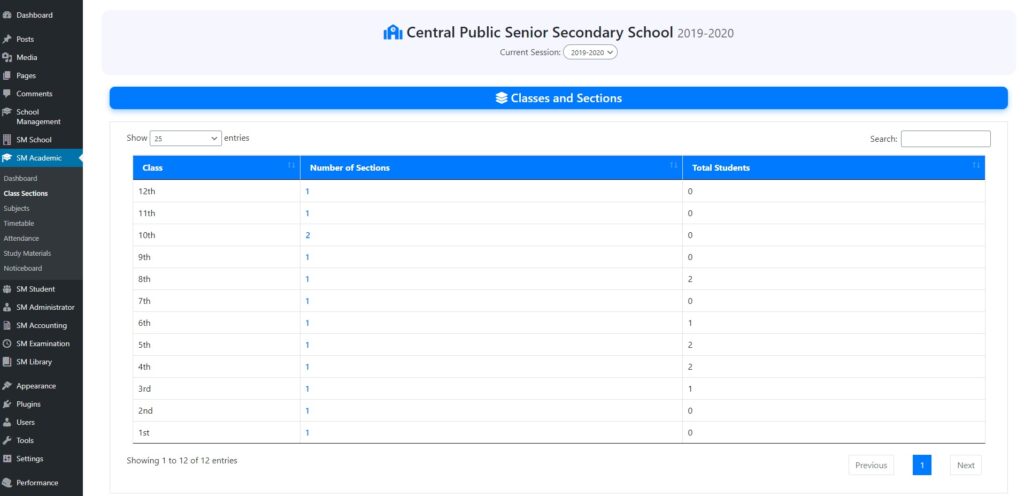1024x496 pixels.
Task: Click the Posts pin icon in sidebar
Action: [7, 39]
